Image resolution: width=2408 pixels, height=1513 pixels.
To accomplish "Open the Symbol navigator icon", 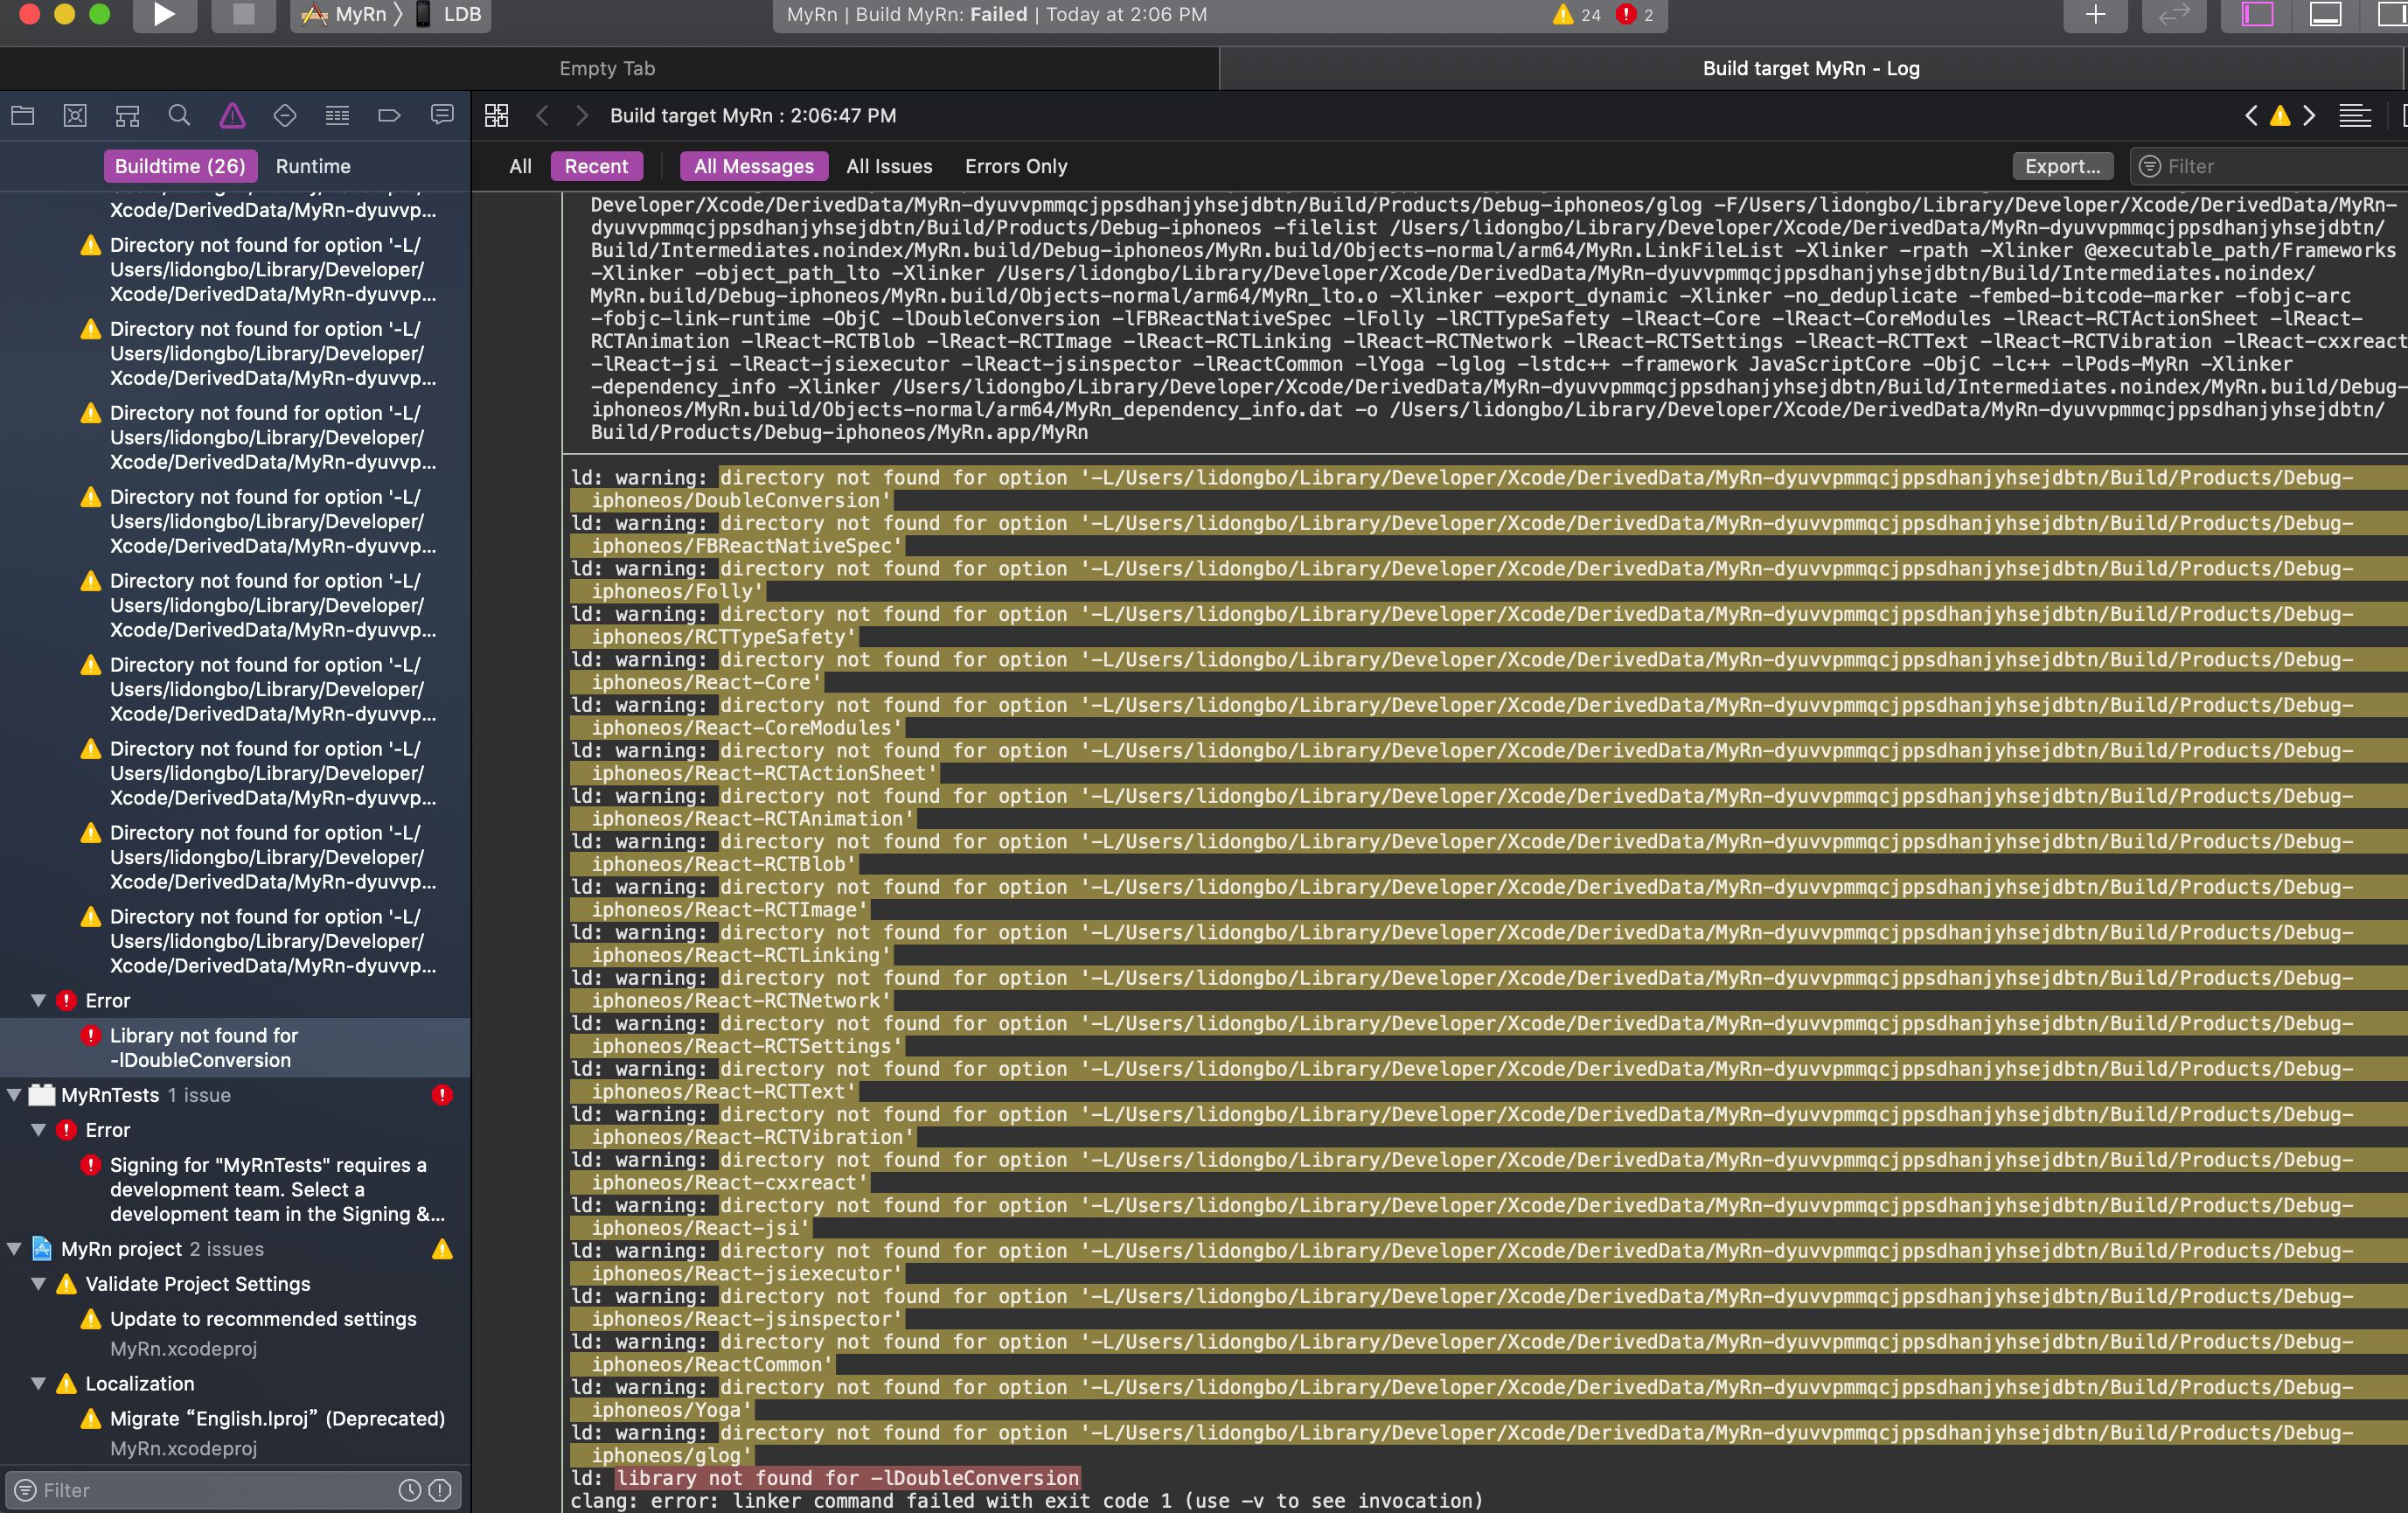I will 127,116.
